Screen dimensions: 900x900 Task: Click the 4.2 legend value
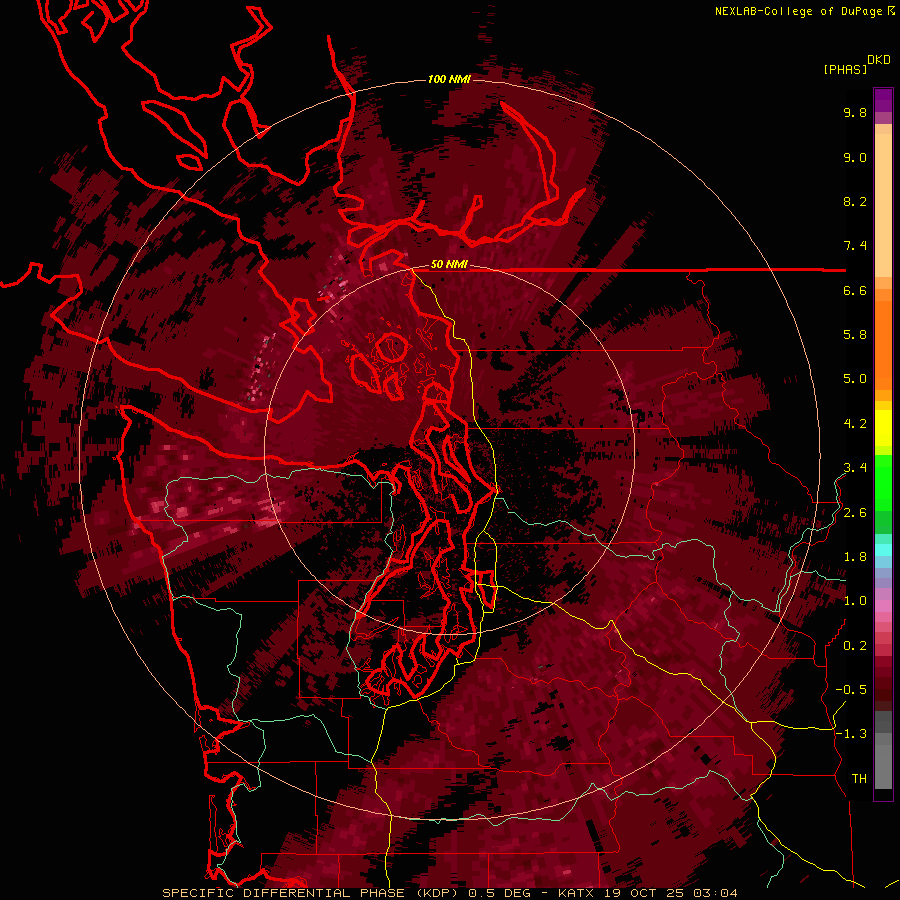pyautogui.click(x=855, y=424)
